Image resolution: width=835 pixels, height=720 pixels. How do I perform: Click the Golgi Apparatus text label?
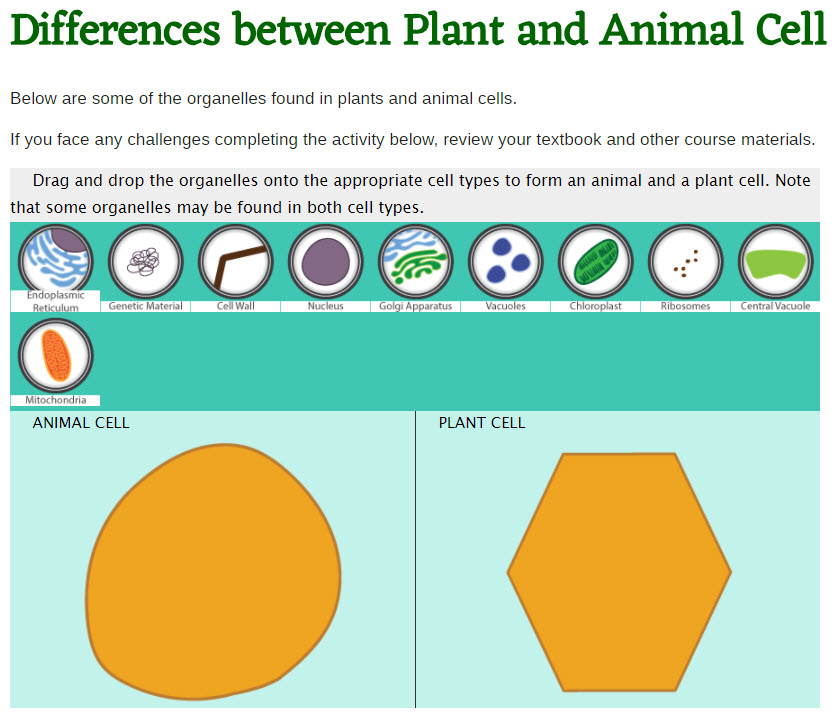416,306
